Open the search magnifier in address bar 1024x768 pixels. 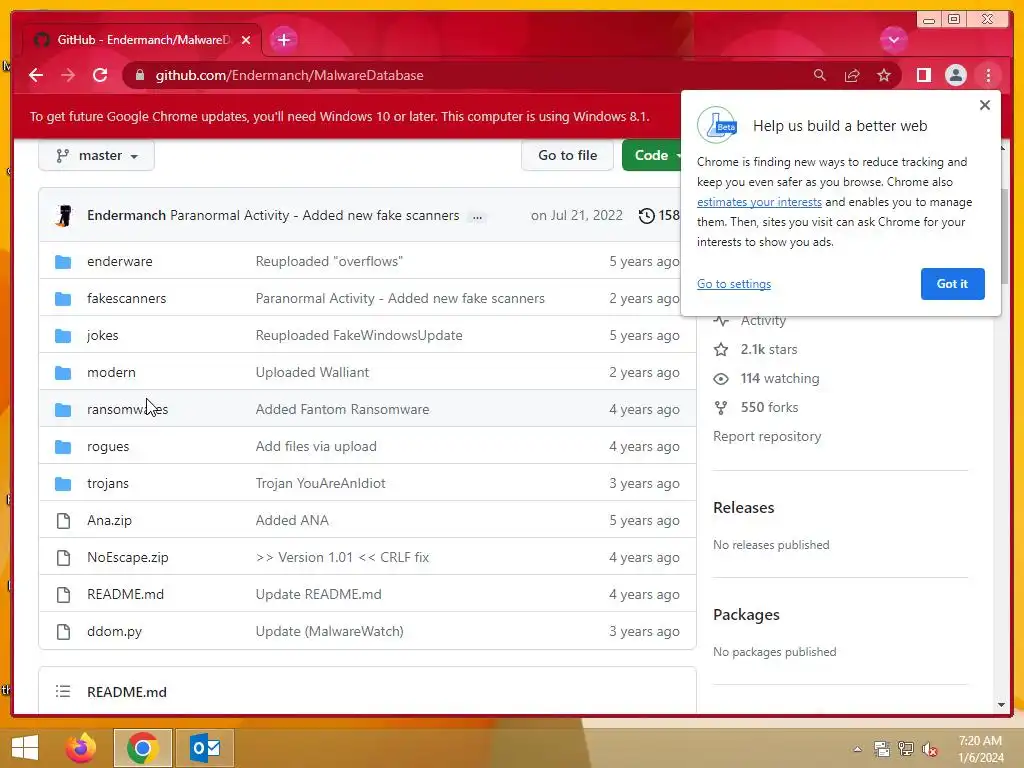[820, 75]
